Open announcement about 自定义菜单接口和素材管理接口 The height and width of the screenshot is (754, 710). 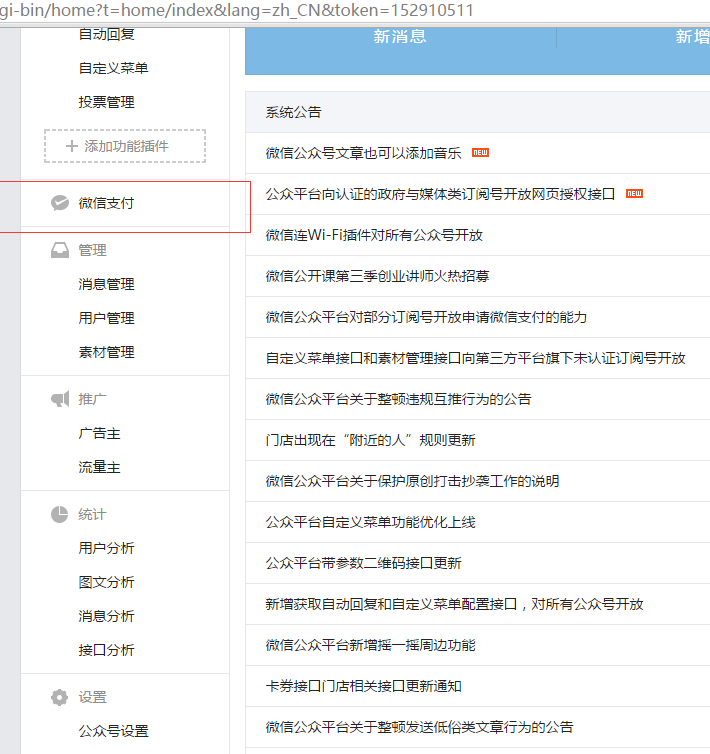[x=475, y=358]
